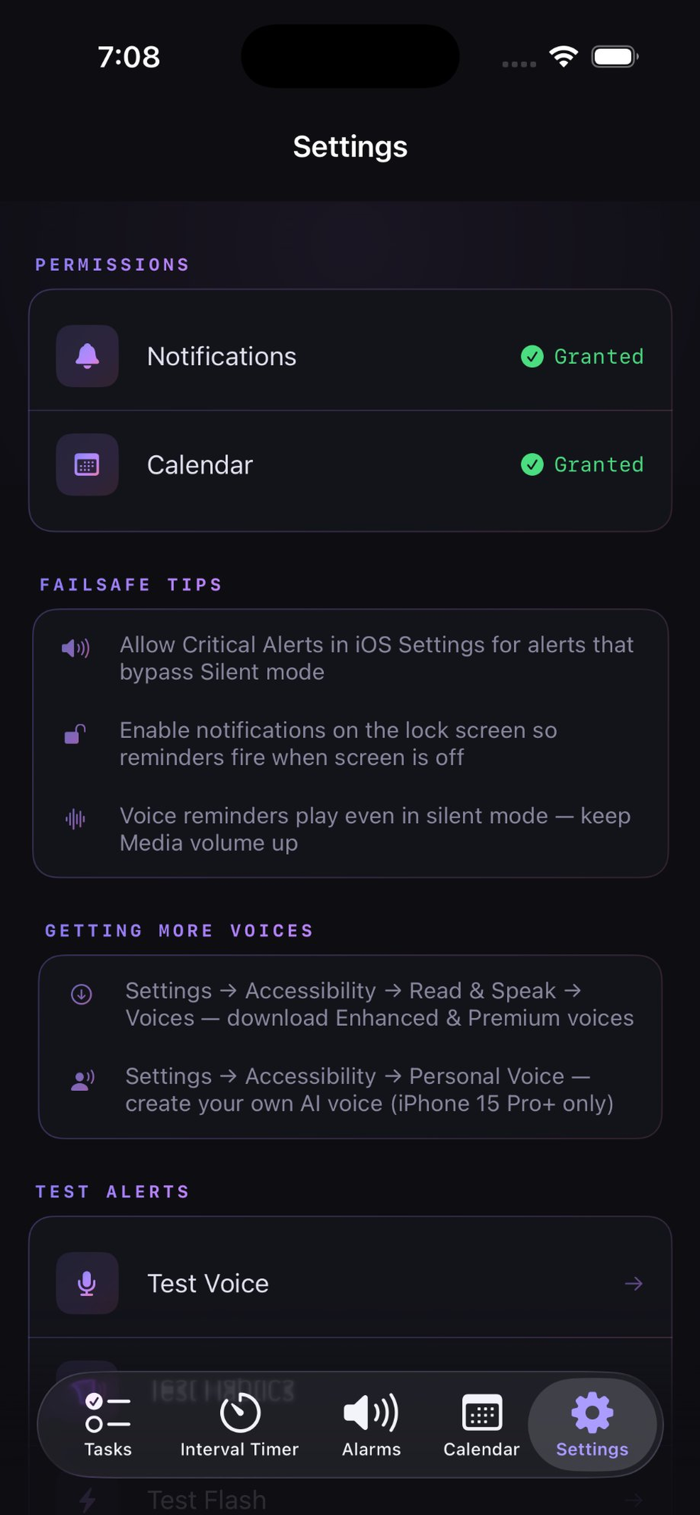Tap the Personal Voice person icon
This screenshot has width=700, height=1515.
tap(82, 1079)
